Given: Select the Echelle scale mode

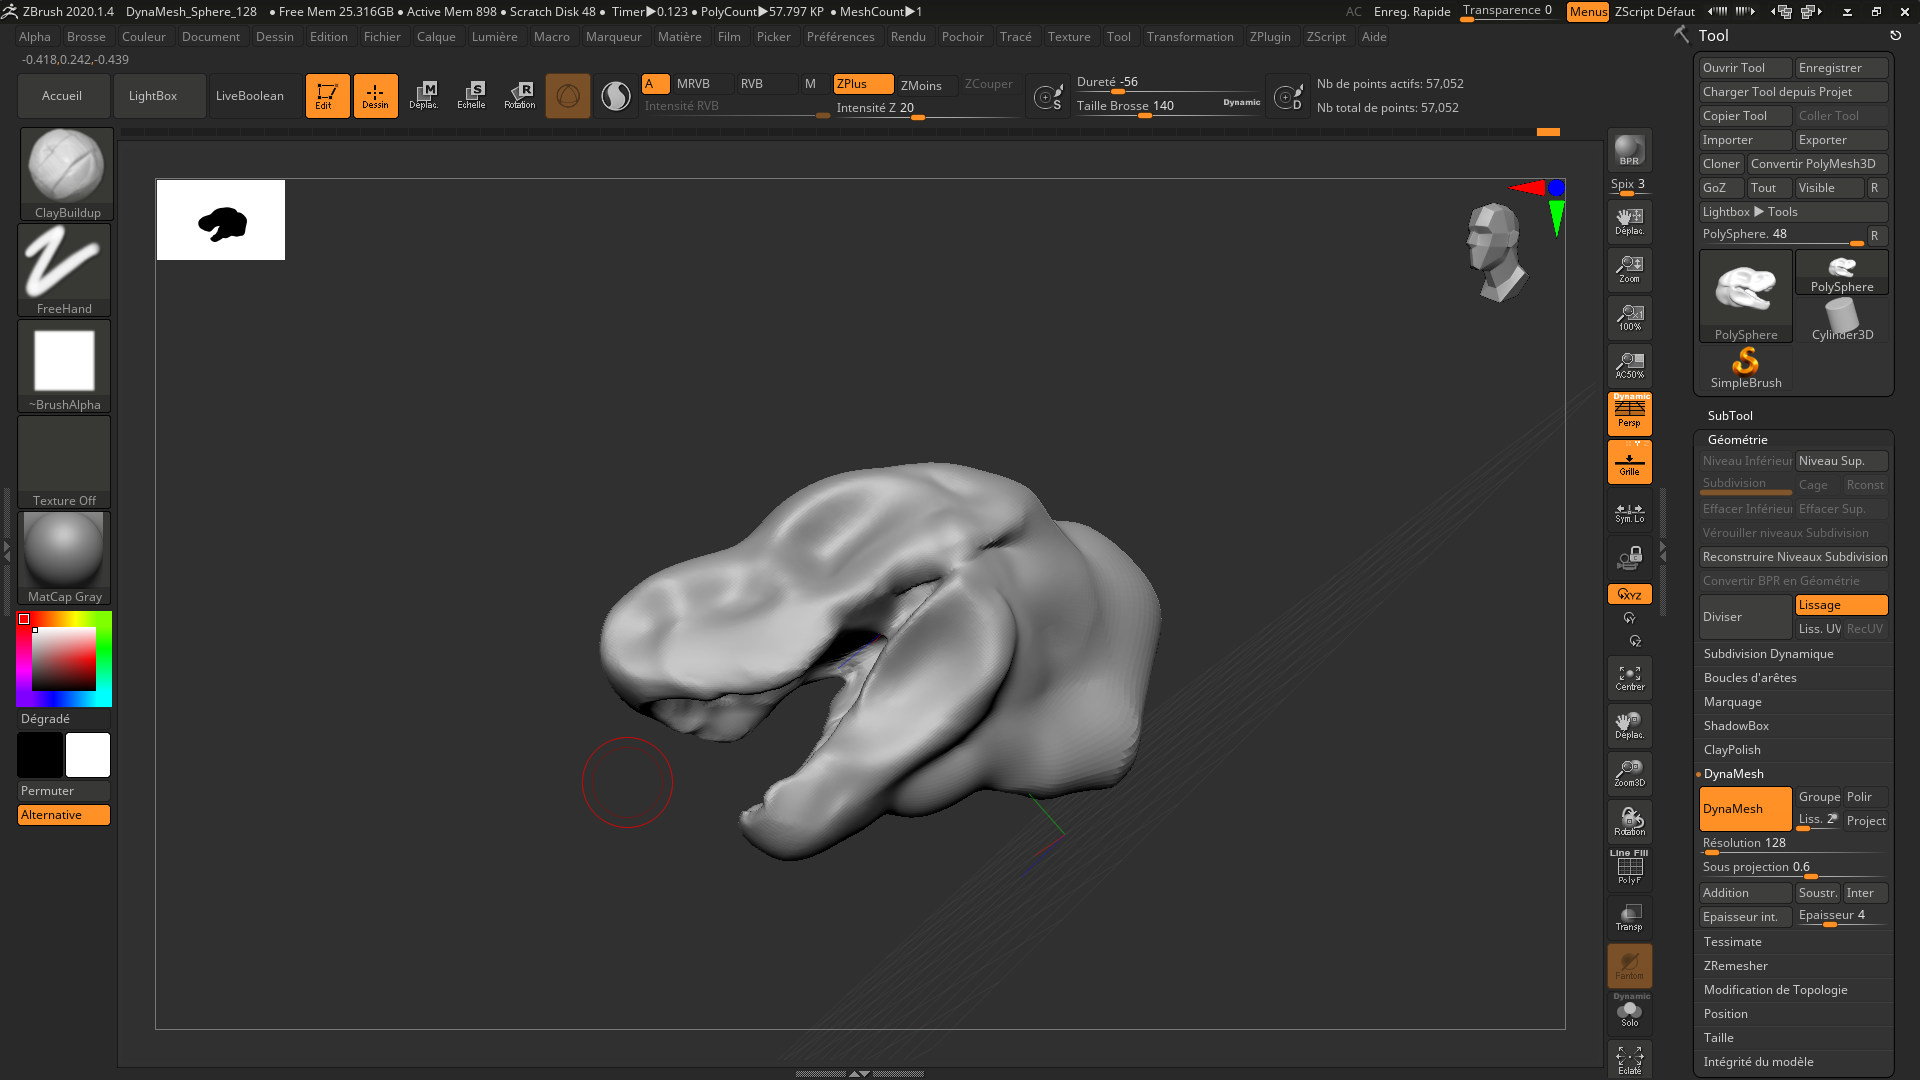Looking at the screenshot, I should tap(471, 96).
